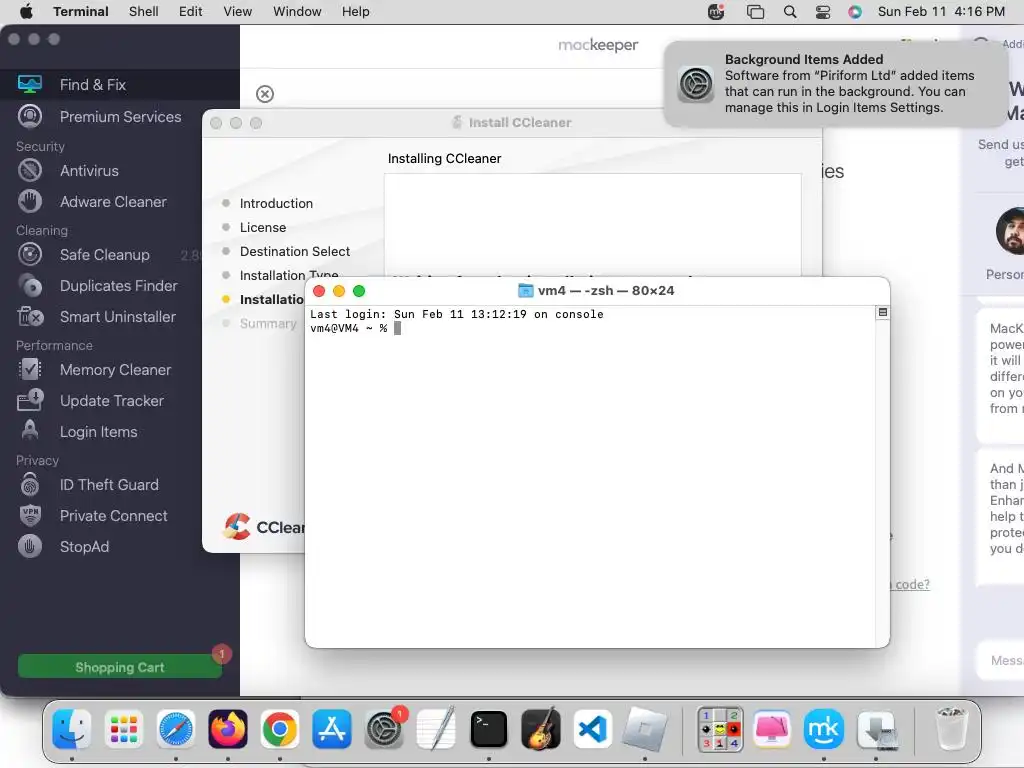Click Destination Select step in CCleaner installer
Image resolution: width=1024 pixels, height=768 pixels.
pyautogui.click(x=295, y=251)
